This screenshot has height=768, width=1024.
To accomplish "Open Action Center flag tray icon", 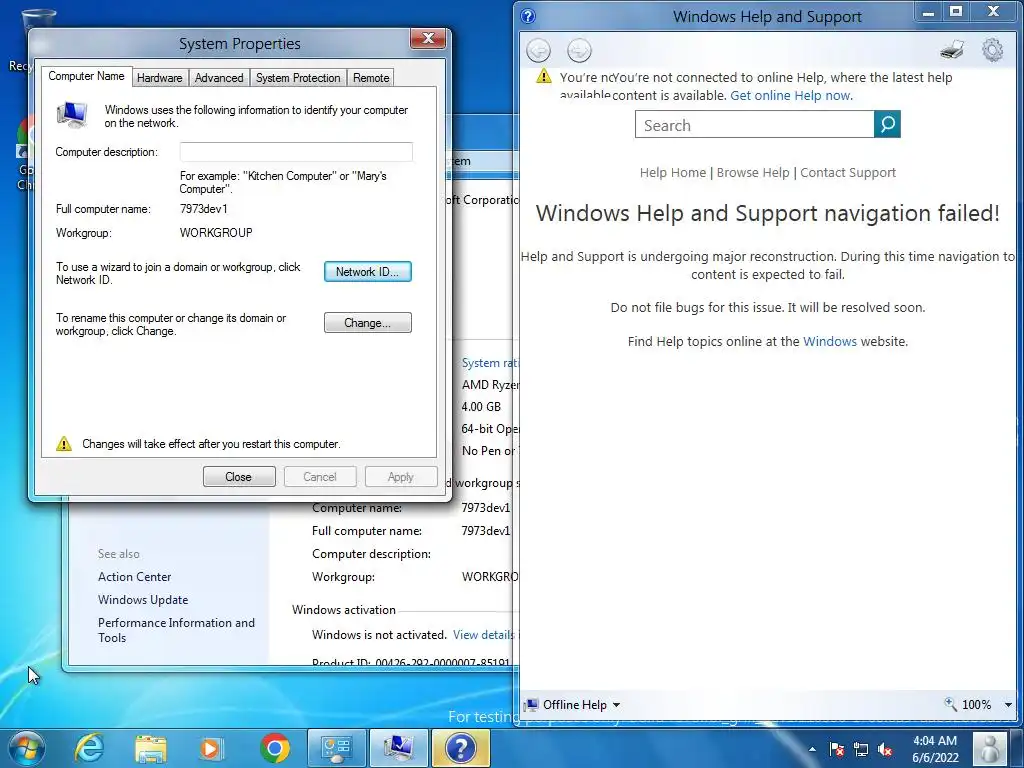I will click(x=837, y=749).
